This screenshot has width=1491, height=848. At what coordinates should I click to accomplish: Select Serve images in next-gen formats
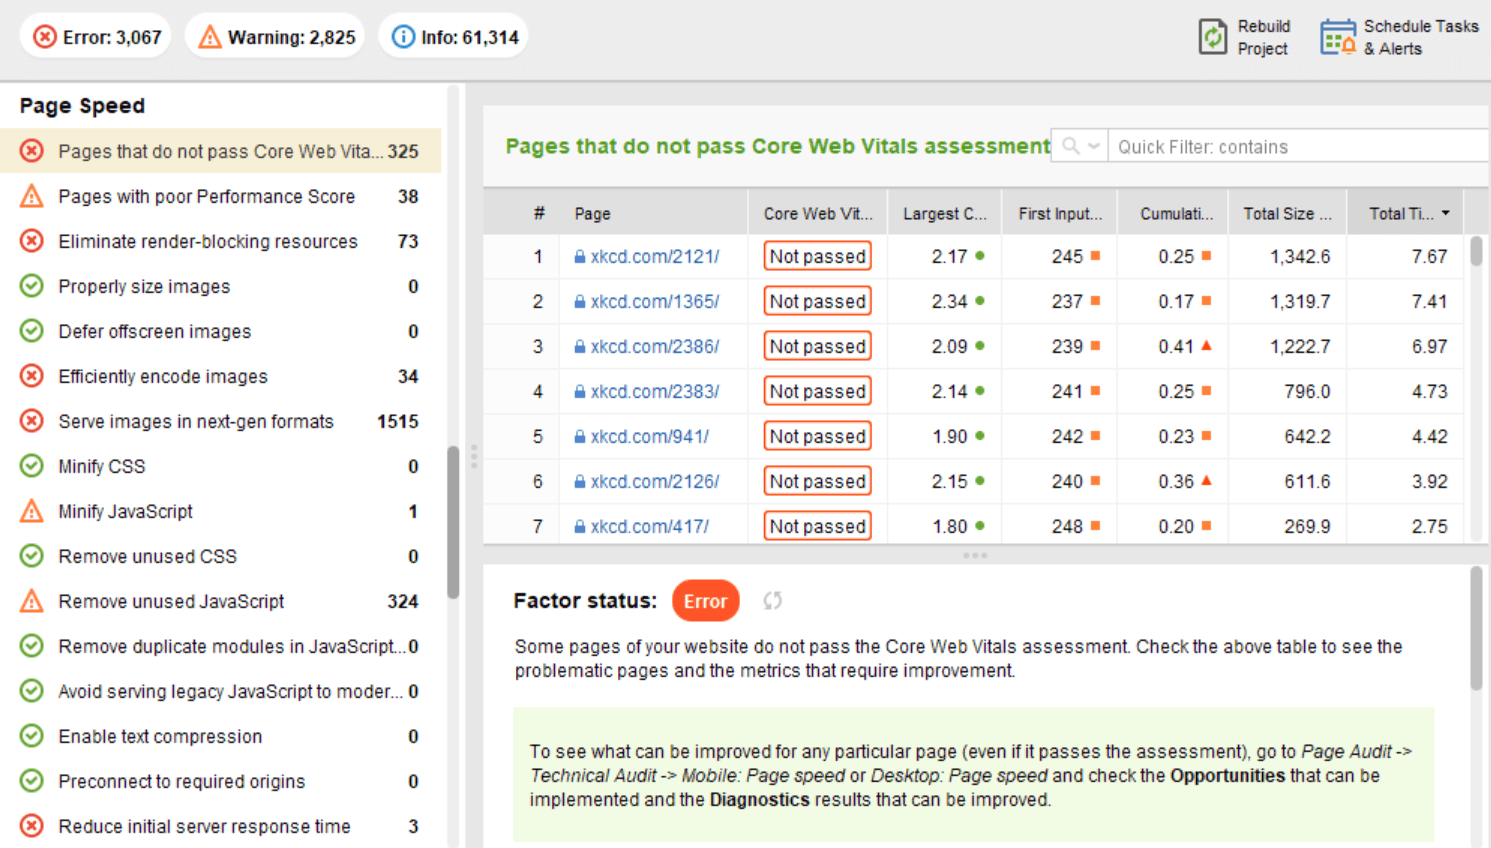click(x=196, y=421)
